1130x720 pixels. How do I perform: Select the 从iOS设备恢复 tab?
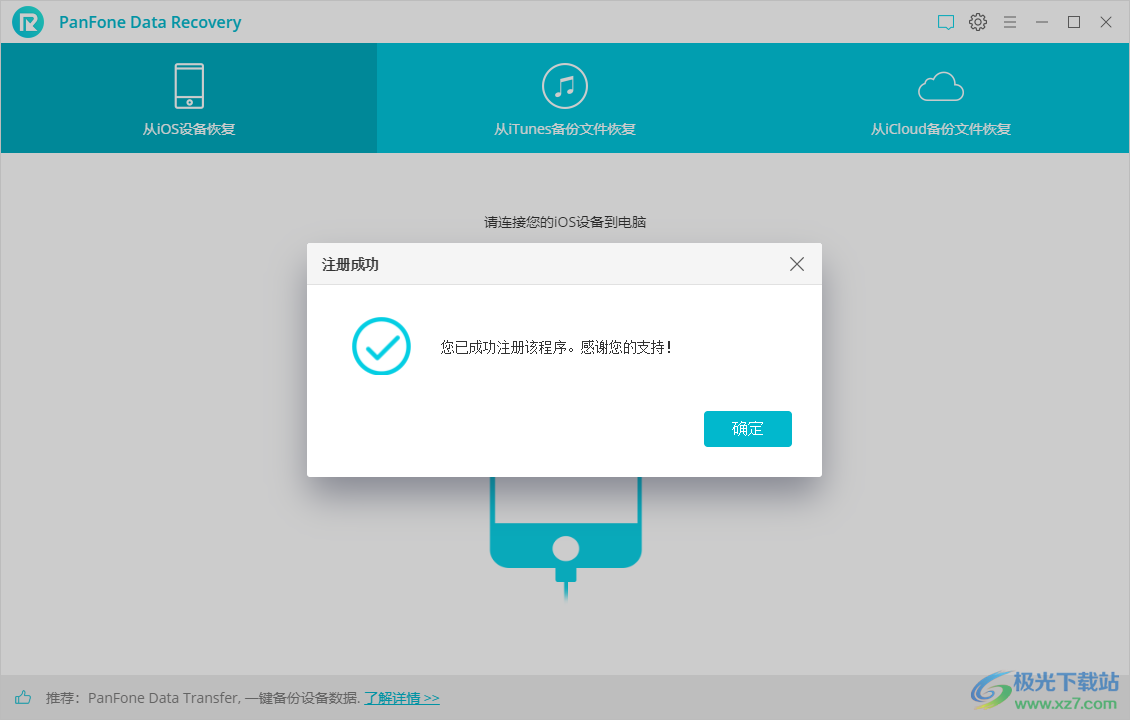pos(189,98)
